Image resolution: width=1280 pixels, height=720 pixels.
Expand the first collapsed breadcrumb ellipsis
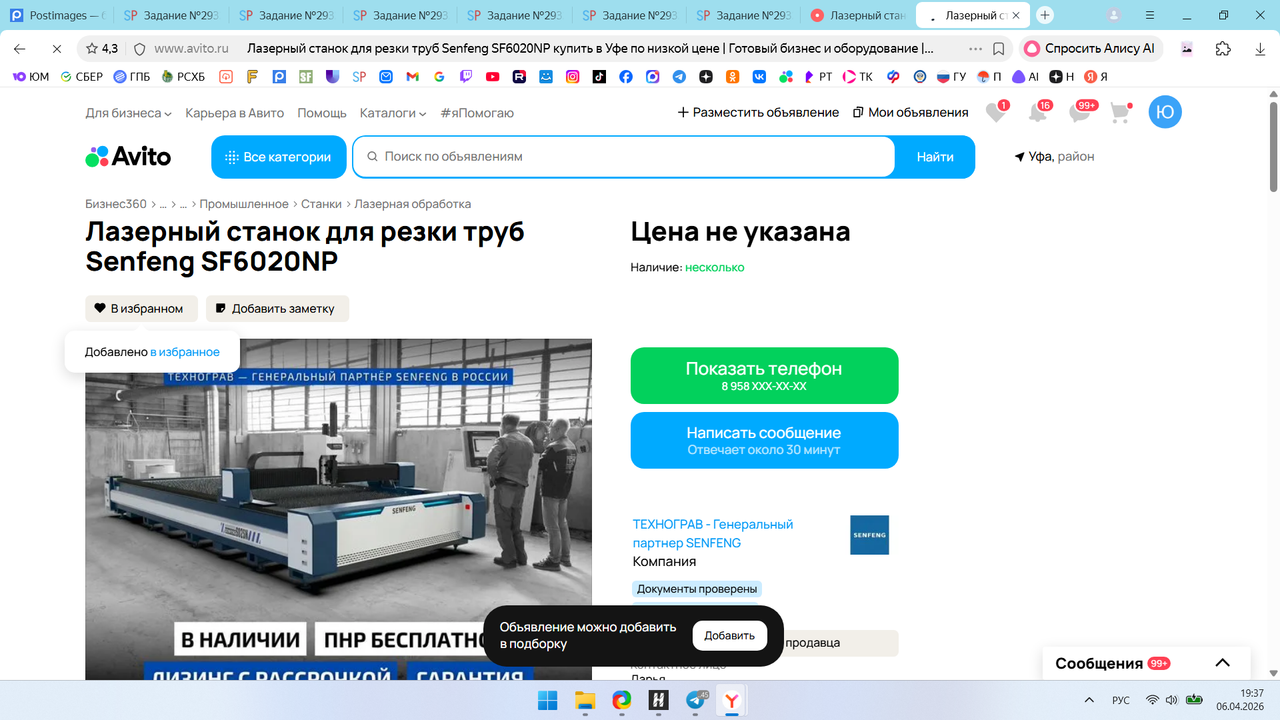tap(163, 204)
